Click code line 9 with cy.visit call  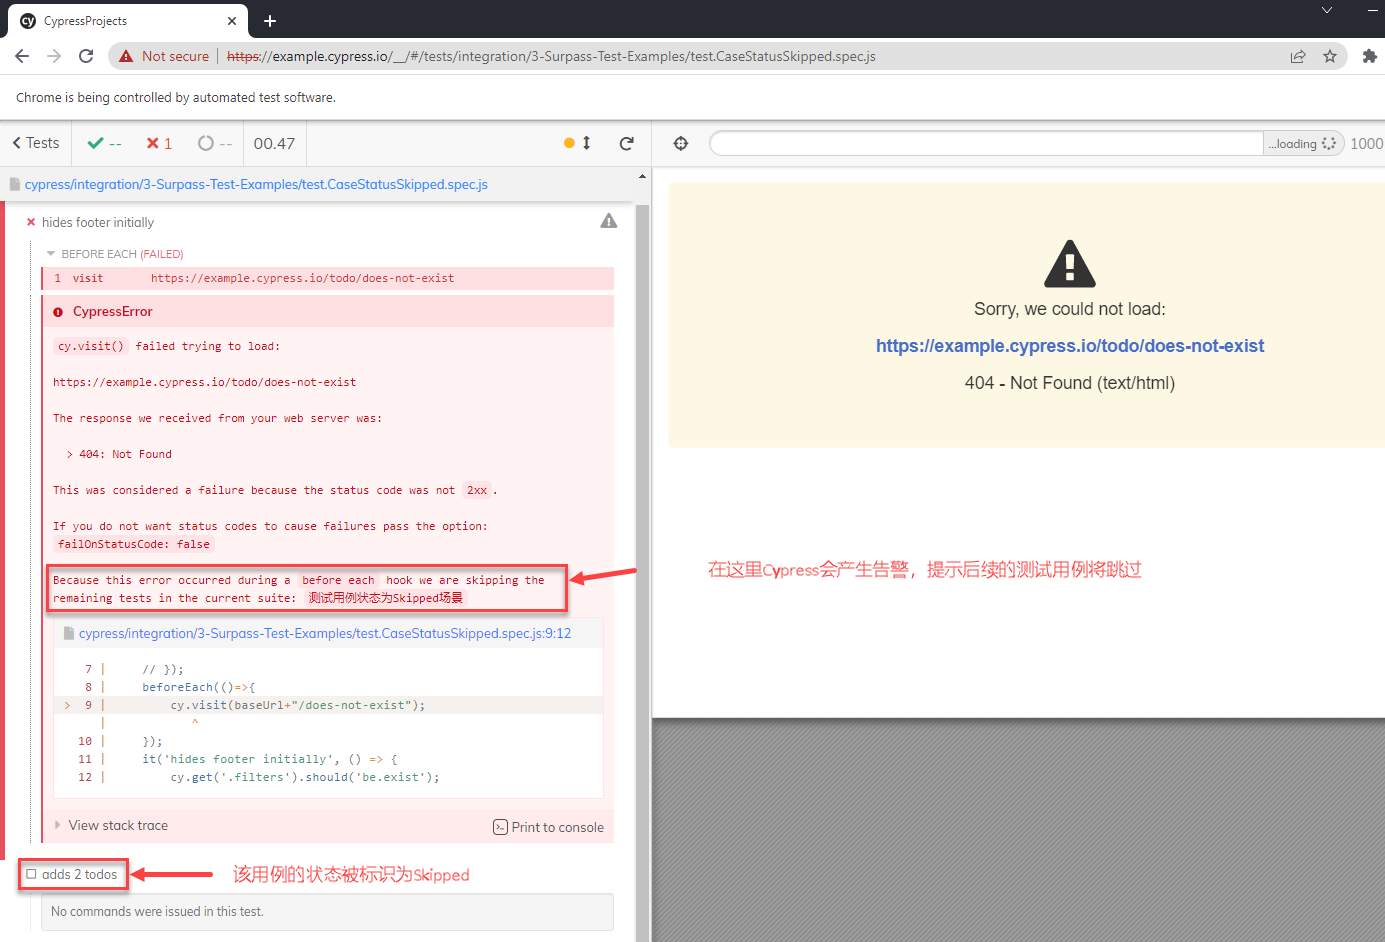[x=328, y=705]
